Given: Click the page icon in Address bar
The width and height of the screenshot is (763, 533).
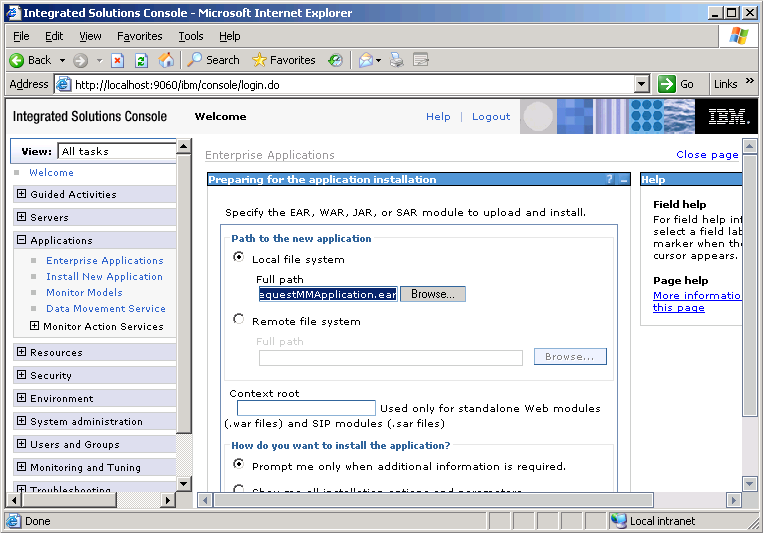Looking at the screenshot, I should click(x=63, y=84).
